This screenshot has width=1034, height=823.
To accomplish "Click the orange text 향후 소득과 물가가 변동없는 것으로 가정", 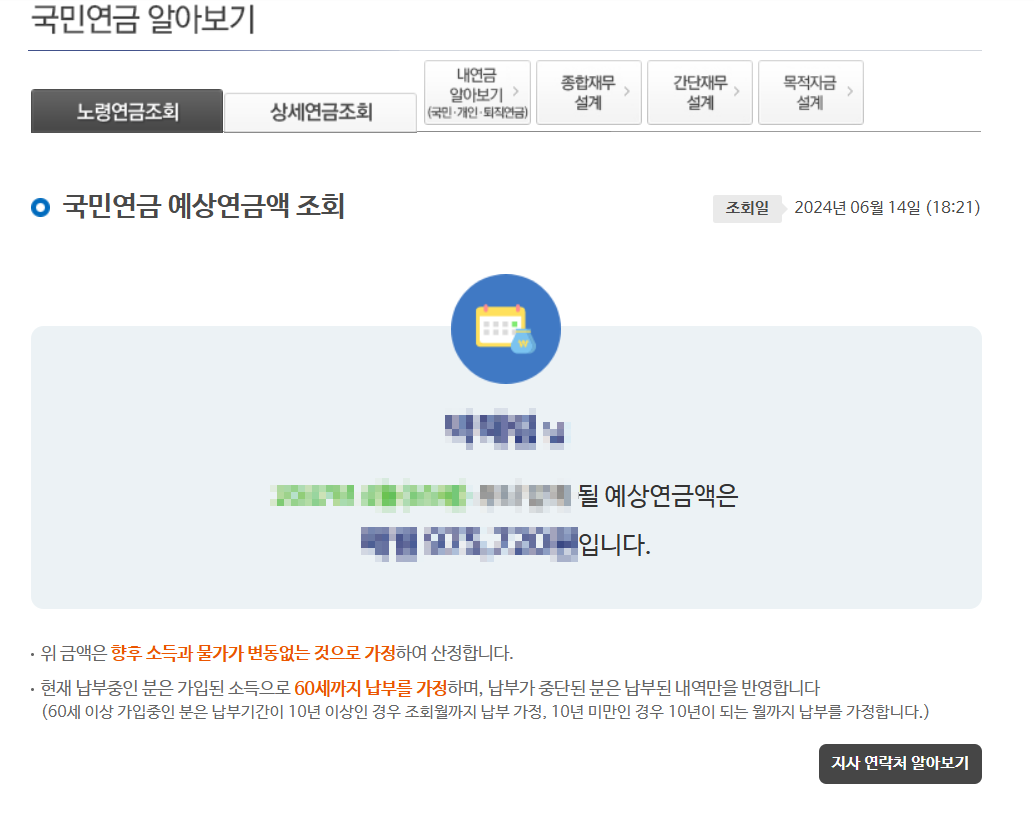I will pyautogui.click(x=253, y=653).
